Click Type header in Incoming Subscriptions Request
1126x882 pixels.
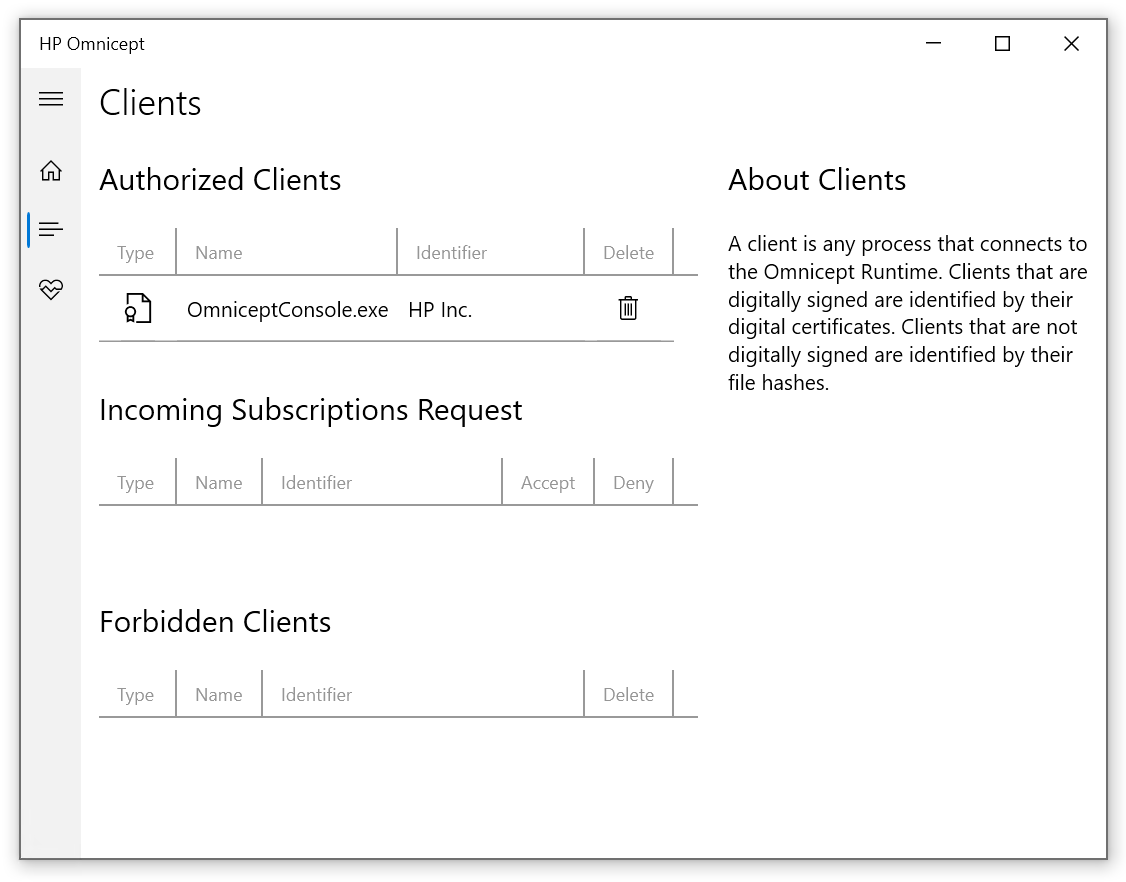tap(136, 483)
